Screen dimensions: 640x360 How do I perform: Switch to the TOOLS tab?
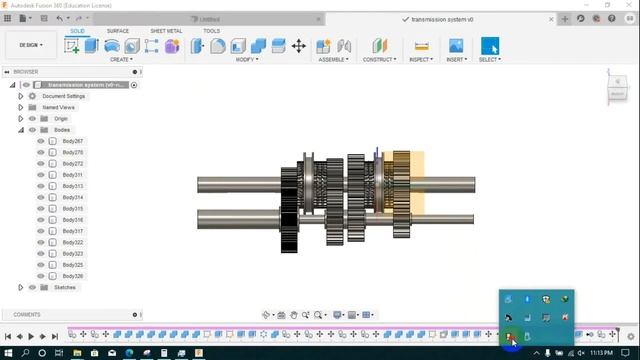[x=211, y=31]
